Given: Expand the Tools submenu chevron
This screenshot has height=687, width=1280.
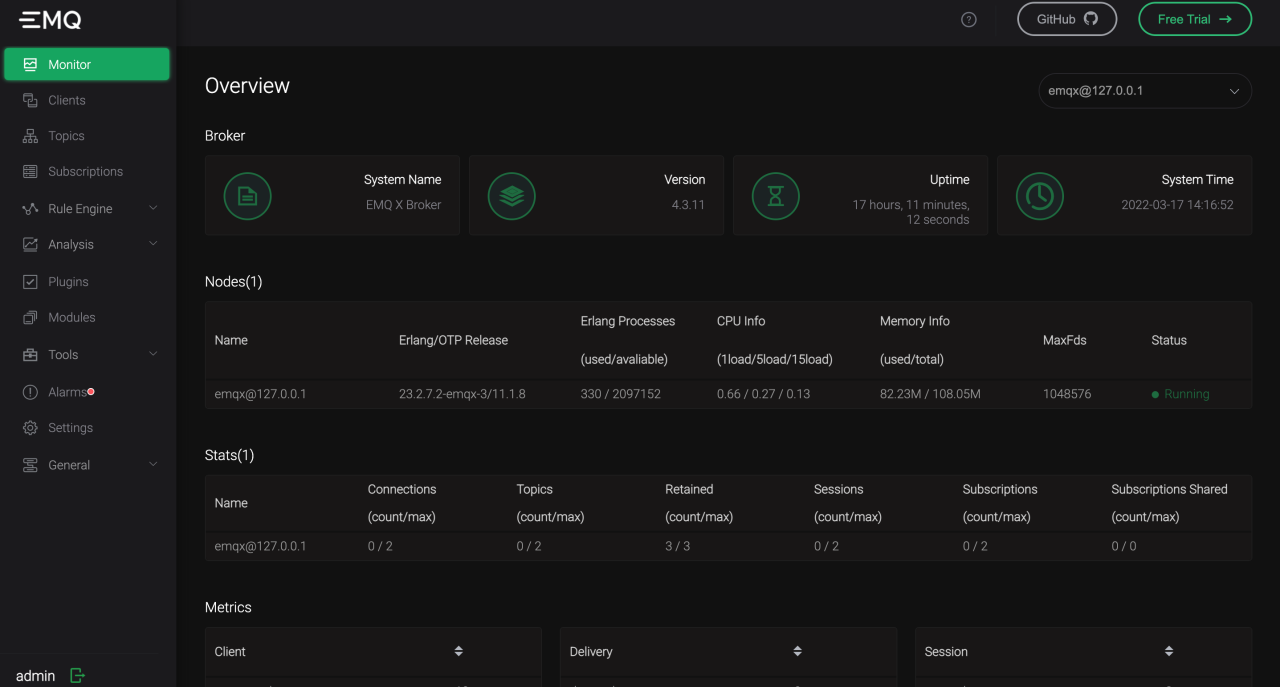Looking at the screenshot, I should [x=153, y=354].
